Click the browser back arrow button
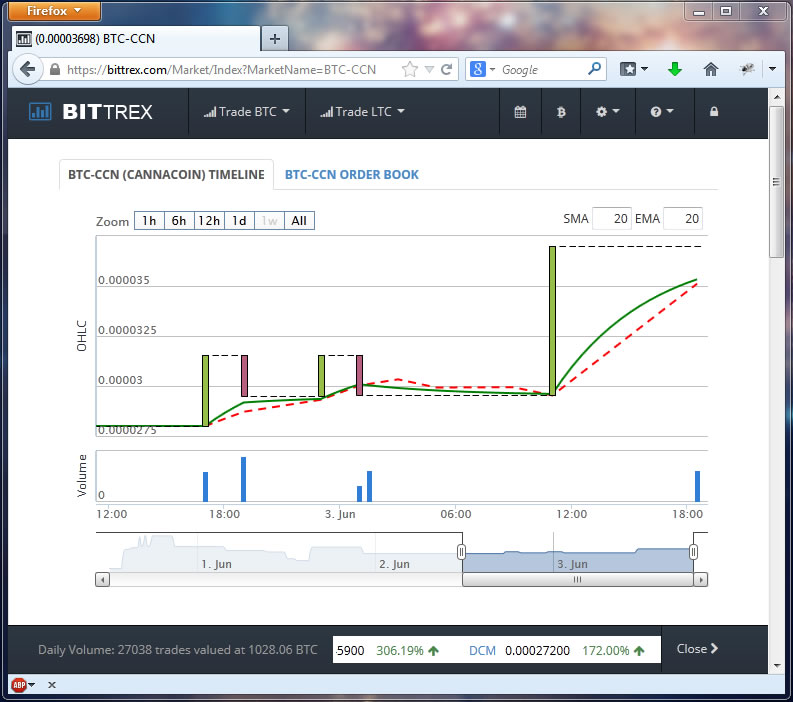Image resolution: width=793 pixels, height=702 pixels. [27, 69]
